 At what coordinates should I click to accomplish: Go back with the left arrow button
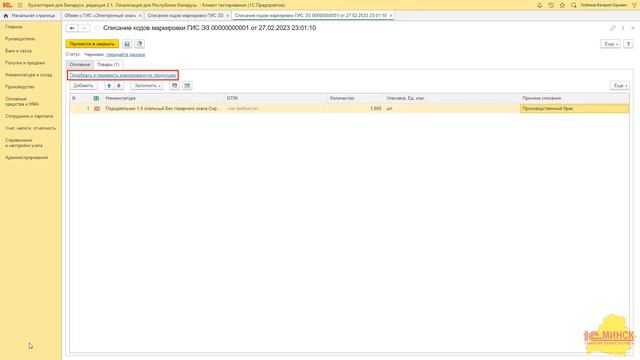72,28
